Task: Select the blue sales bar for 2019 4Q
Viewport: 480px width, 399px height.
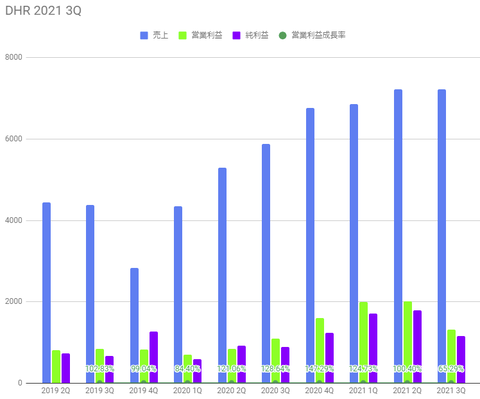Action: click(x=134, y=326)
